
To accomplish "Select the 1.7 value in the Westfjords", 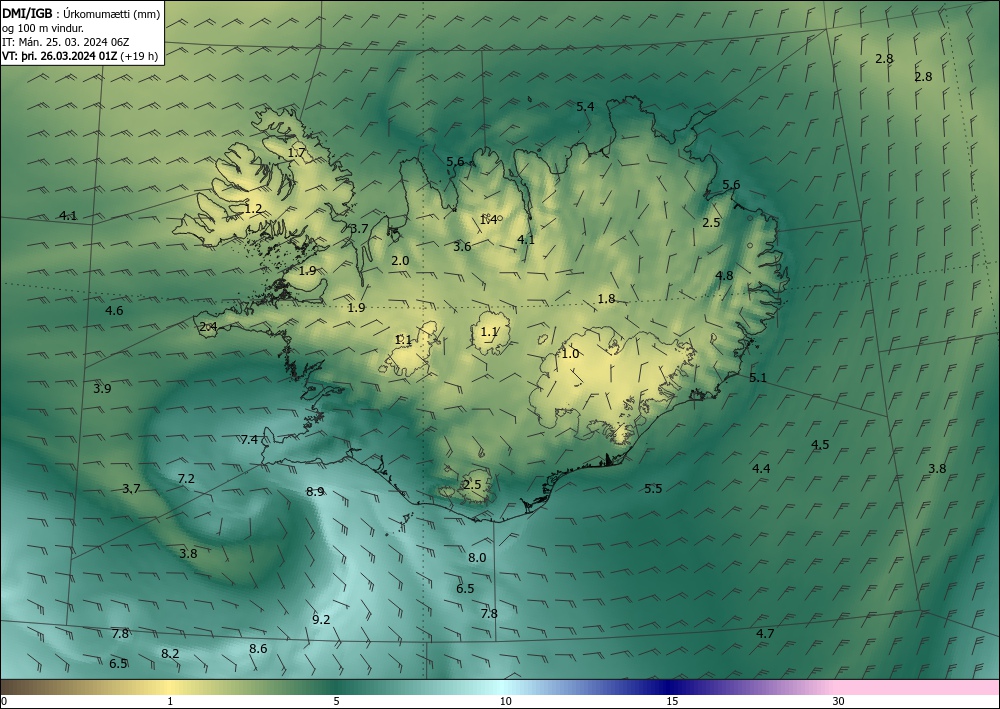I will click(297, 152).
